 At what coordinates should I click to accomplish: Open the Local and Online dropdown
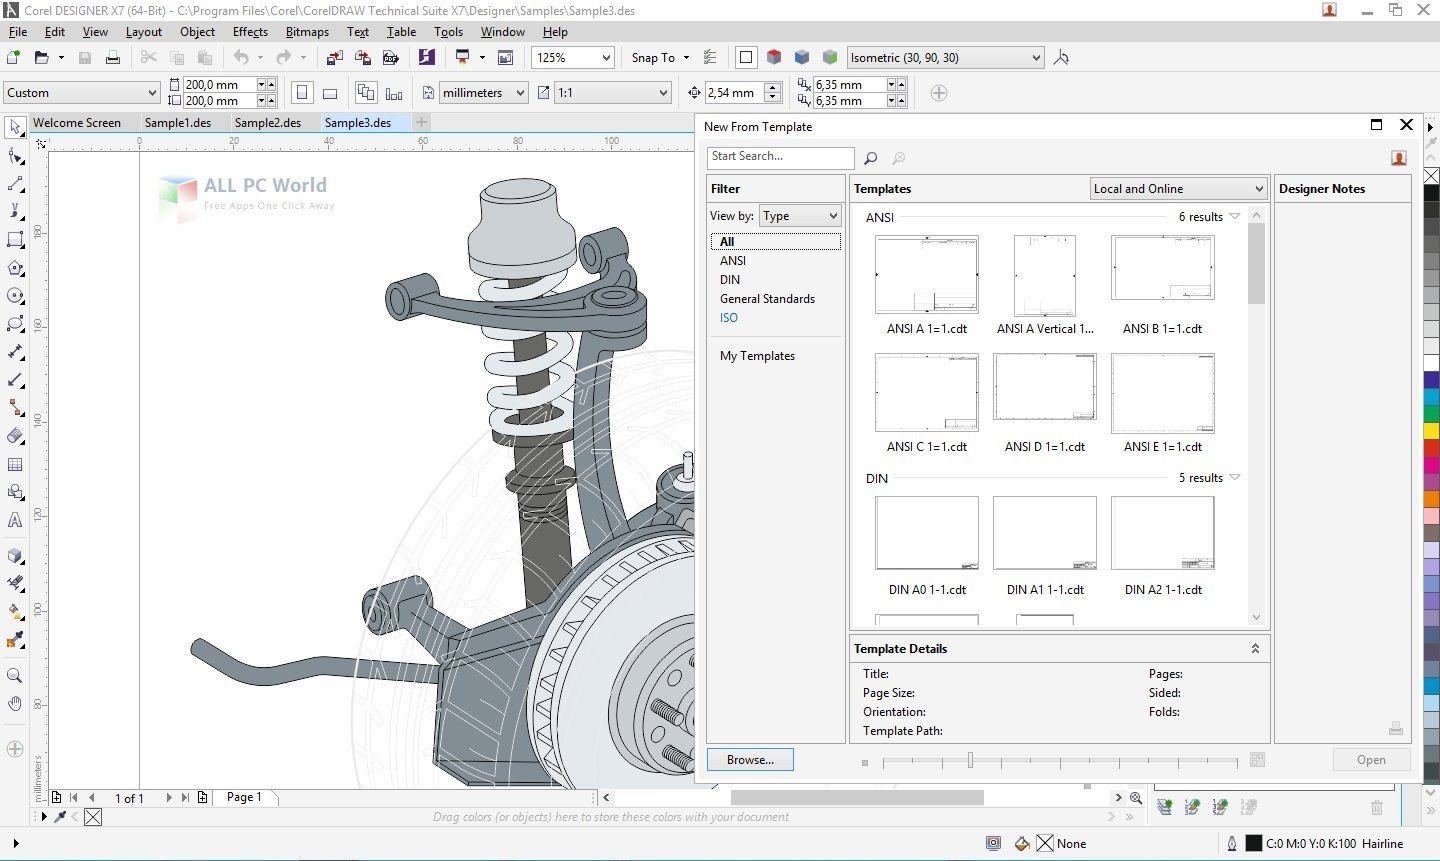pyautogui.click(x=1178, y=189)
